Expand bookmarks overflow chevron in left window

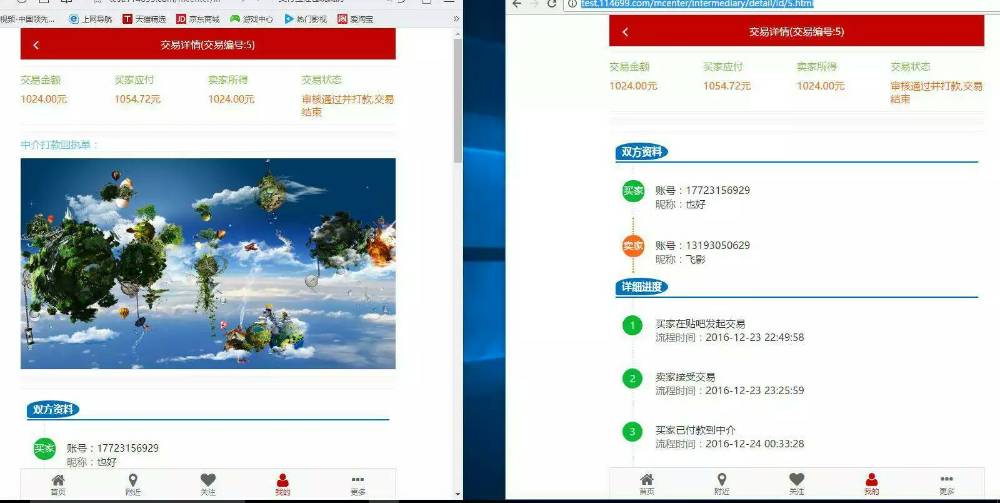(x=456, y=19)
